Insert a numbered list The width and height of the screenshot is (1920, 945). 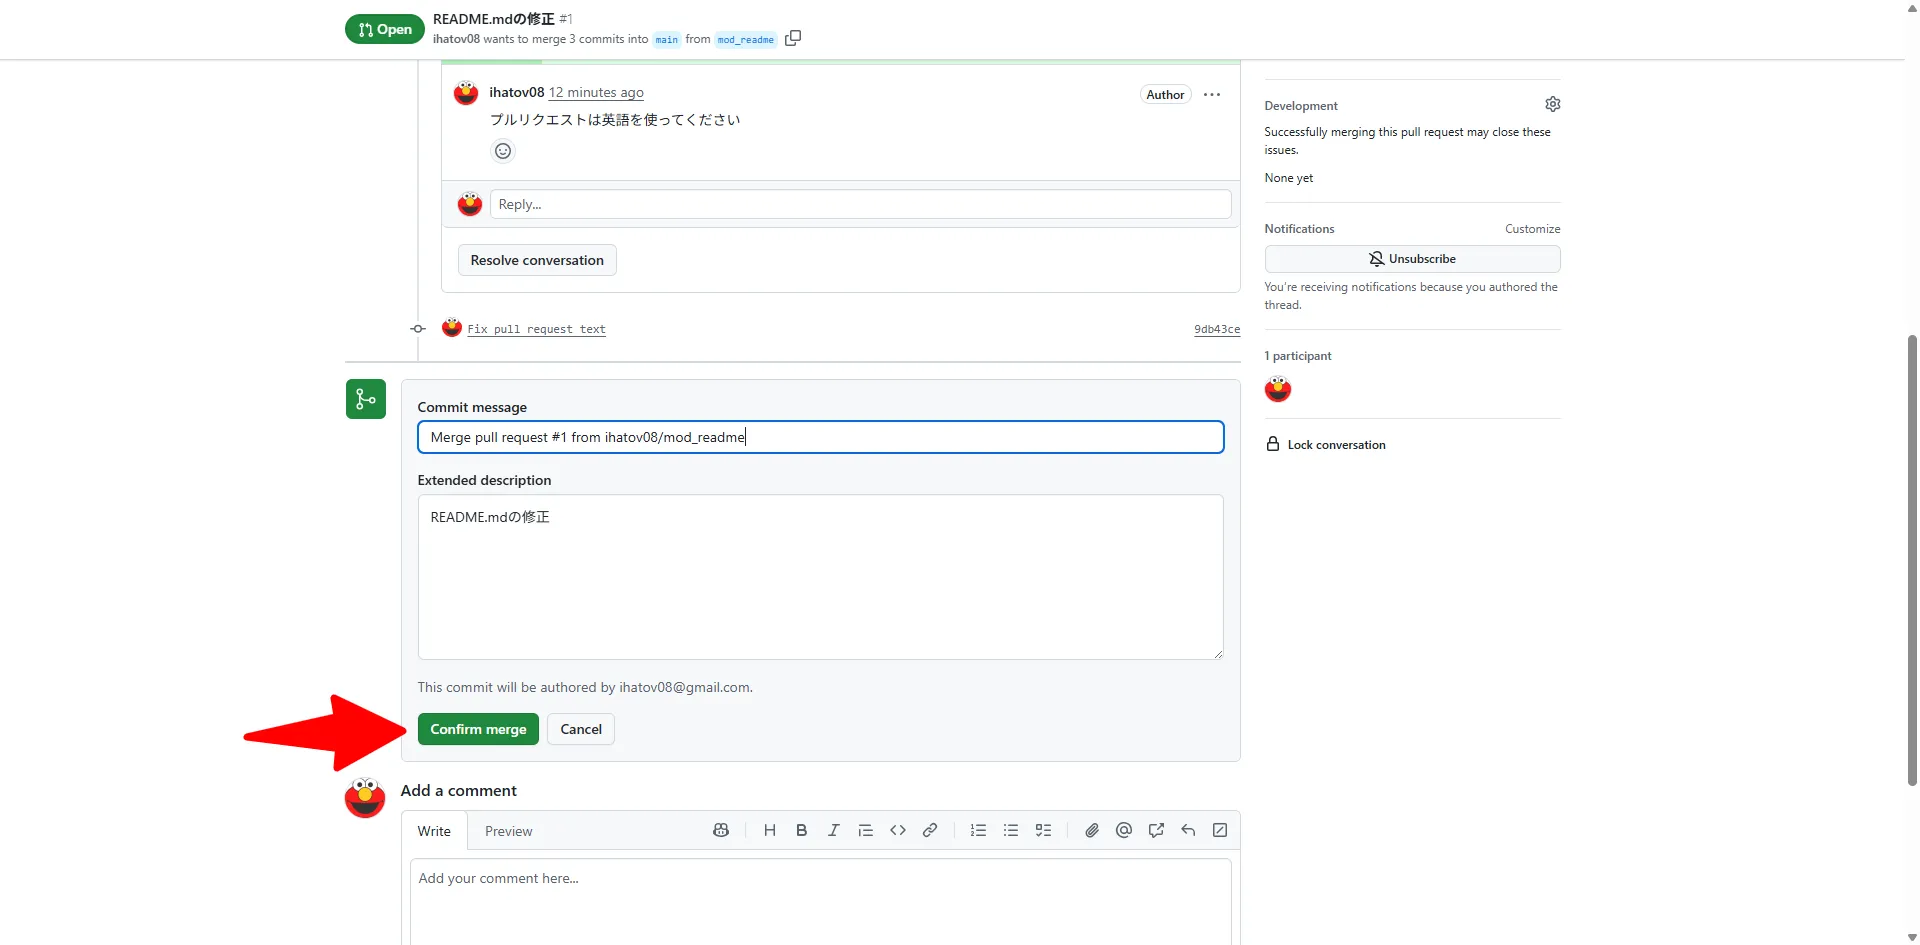pos(978,830)
